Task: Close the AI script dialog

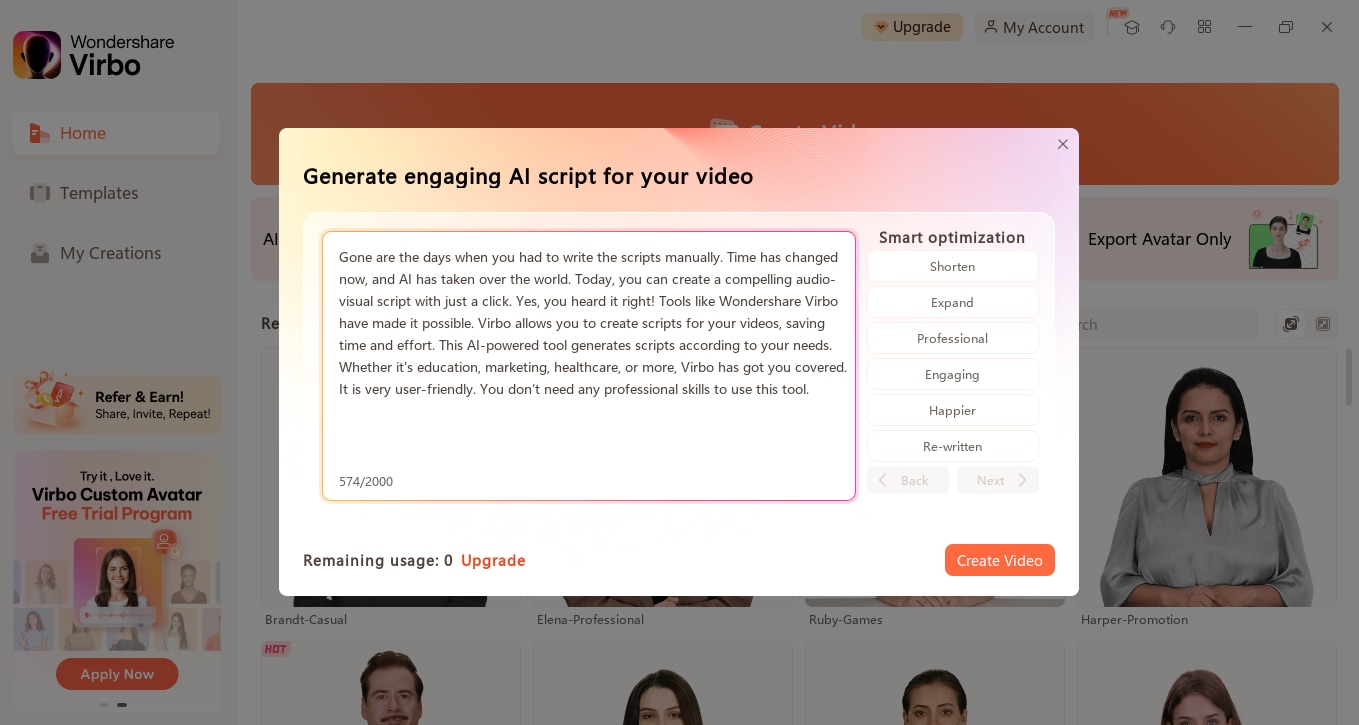Action: click(x=1063, y=144)
